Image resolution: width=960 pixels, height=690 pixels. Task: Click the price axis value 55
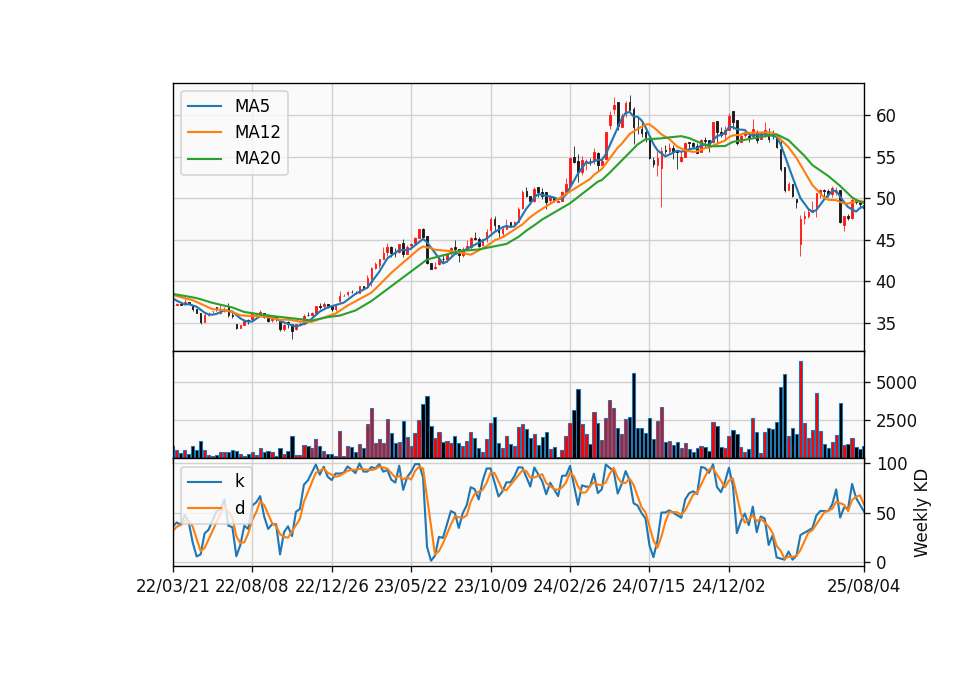click(x=886, y=157)
